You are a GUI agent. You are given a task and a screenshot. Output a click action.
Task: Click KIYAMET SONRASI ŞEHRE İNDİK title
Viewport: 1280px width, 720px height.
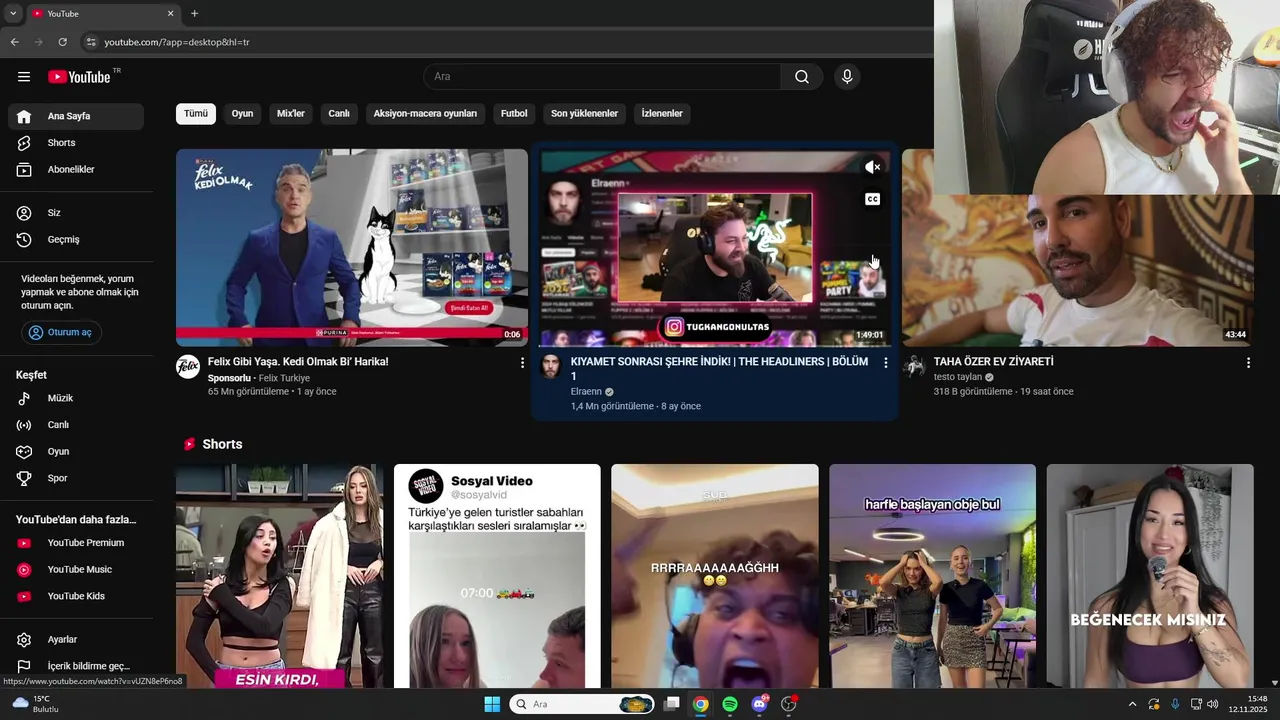[x=719, y=369]
